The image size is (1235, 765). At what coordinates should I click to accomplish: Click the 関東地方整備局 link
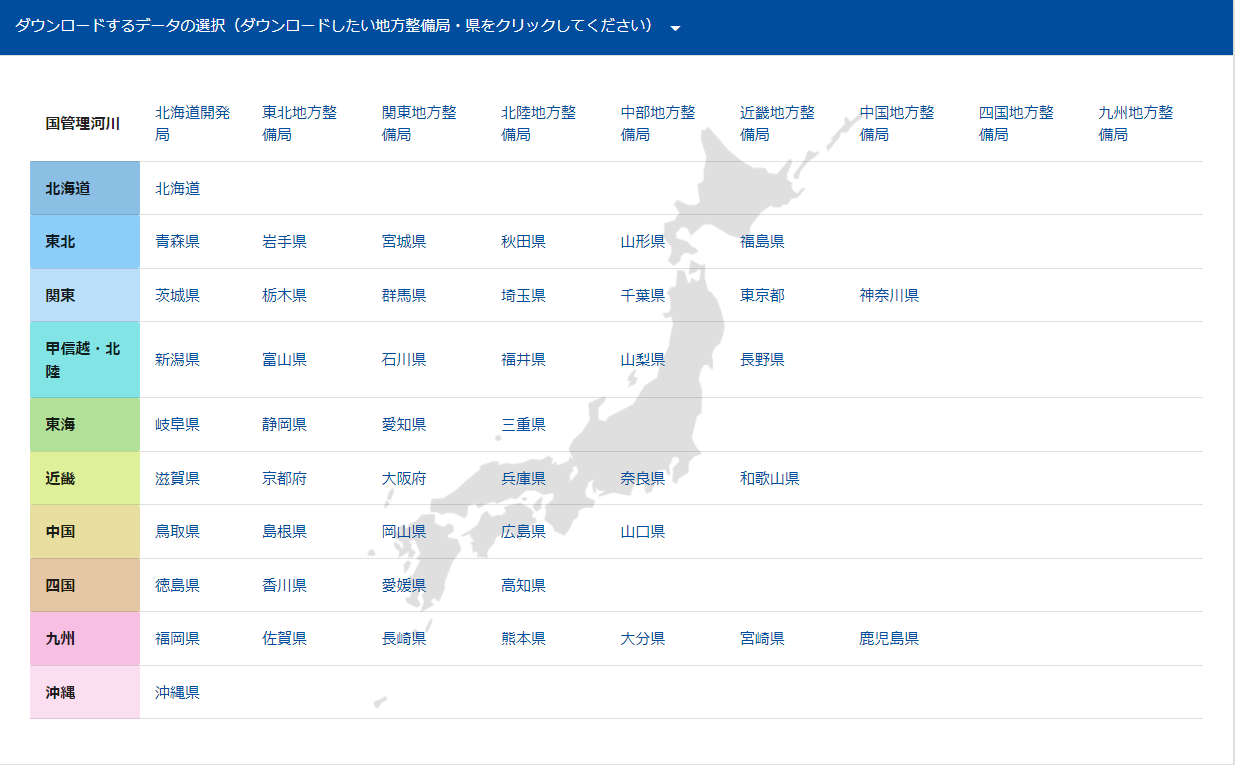(x=419, y=123)
